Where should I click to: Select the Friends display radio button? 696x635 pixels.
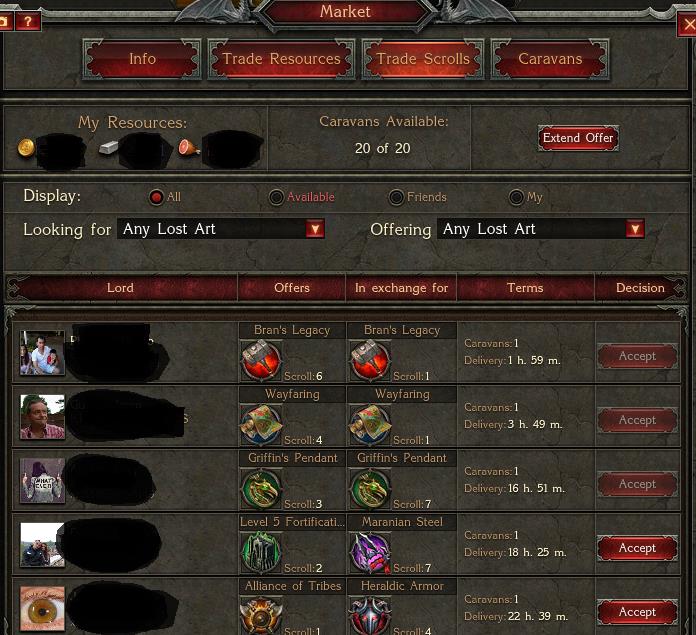(x=396, y=197)
